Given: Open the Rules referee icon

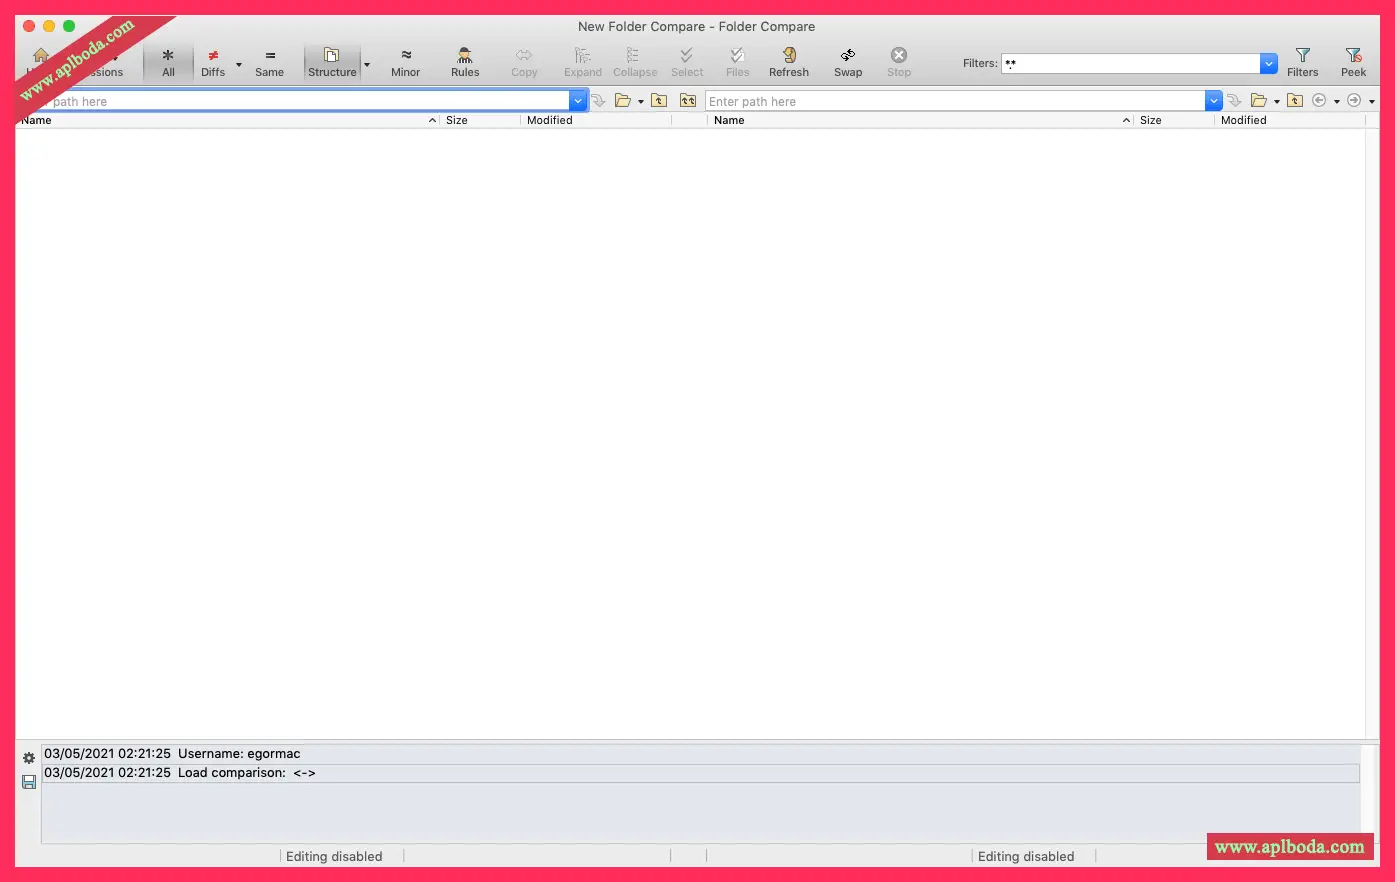Looking at the screenshot, I should (464, 61).
